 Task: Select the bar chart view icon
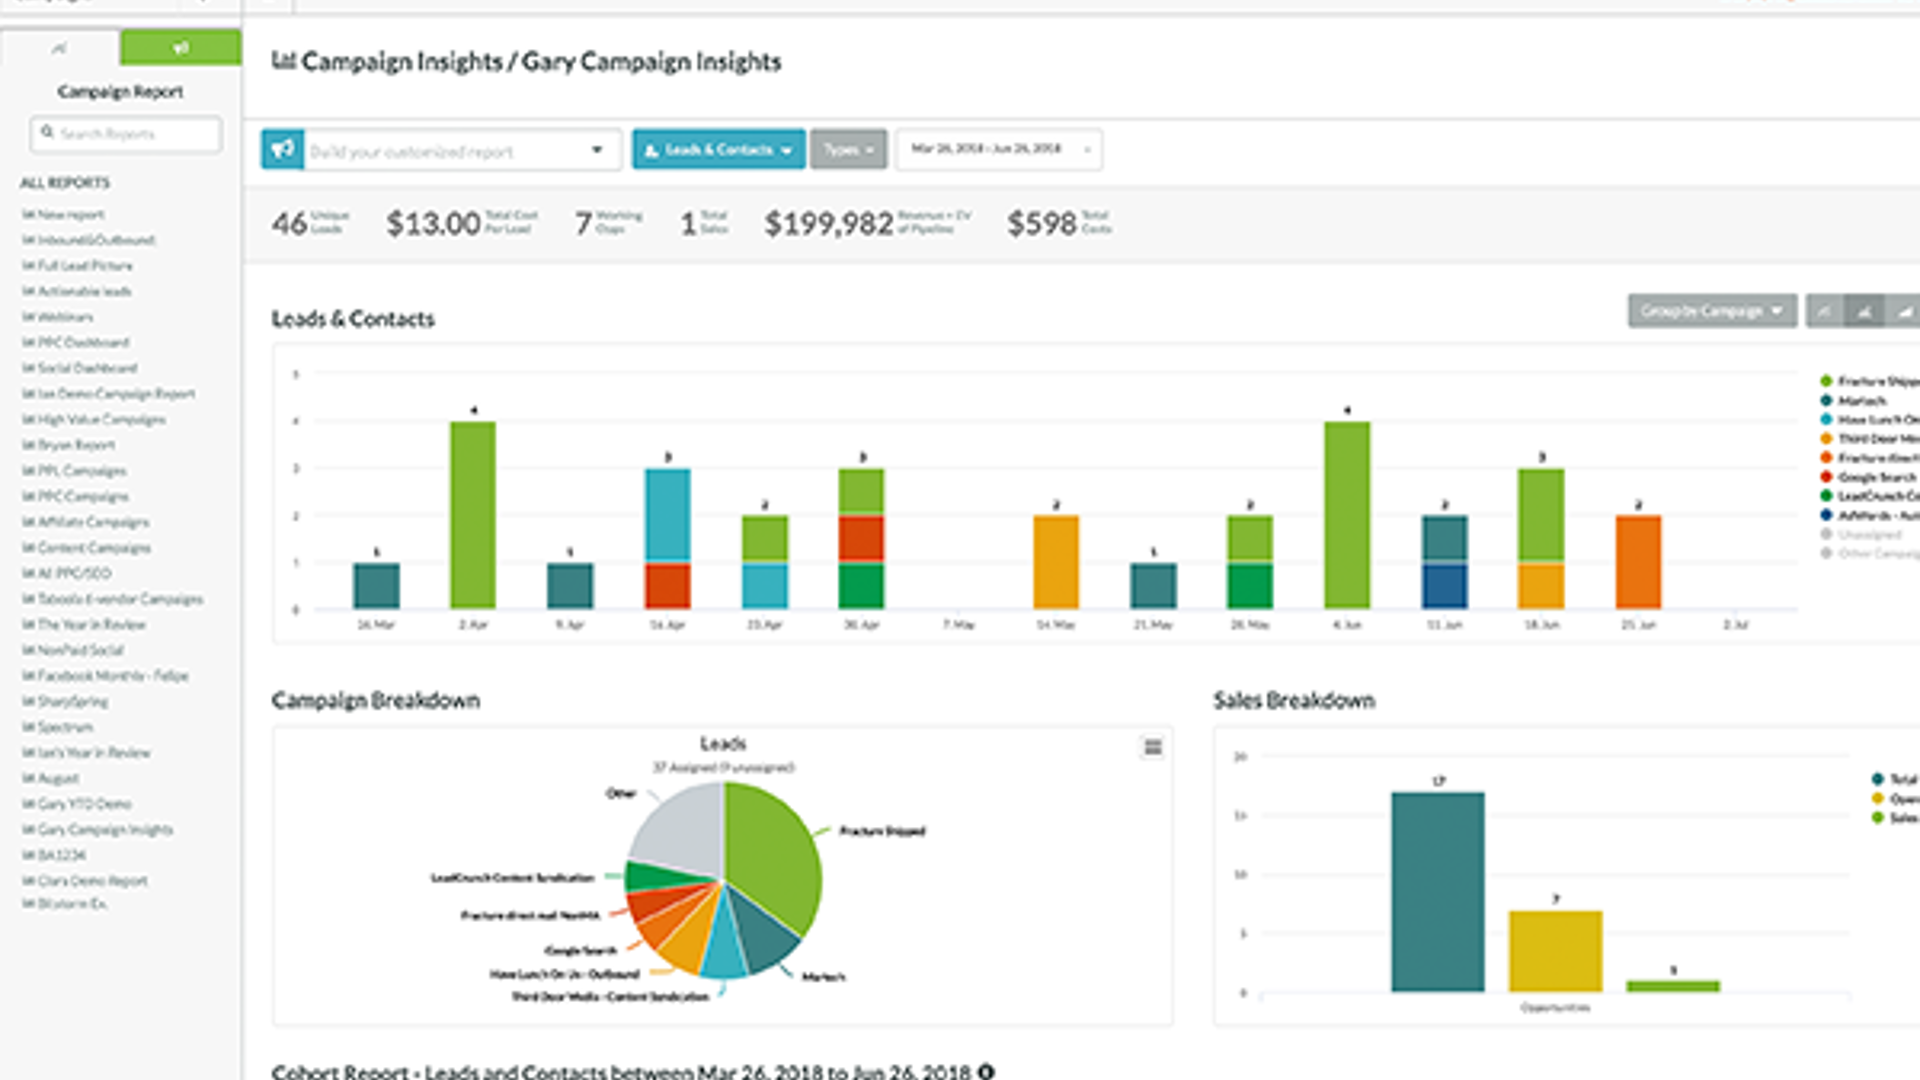[x=1864, y=312]
